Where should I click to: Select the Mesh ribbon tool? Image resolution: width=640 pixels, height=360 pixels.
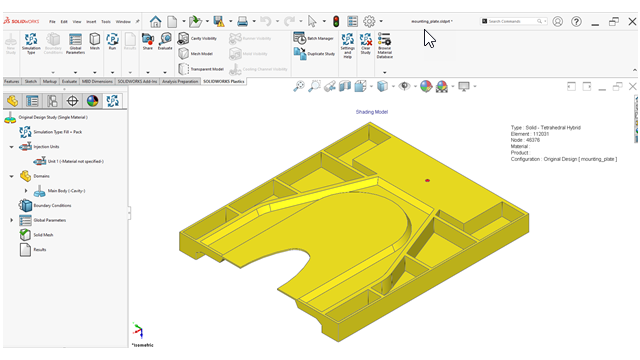point(95,42)
